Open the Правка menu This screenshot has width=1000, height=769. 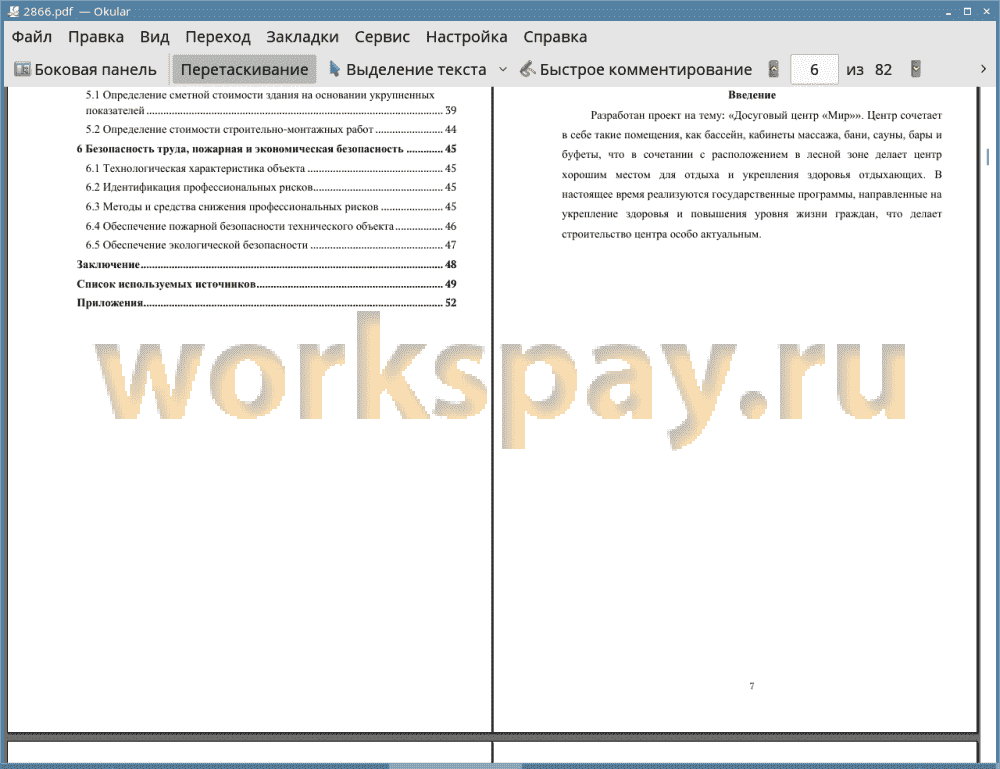pos(96,37)
